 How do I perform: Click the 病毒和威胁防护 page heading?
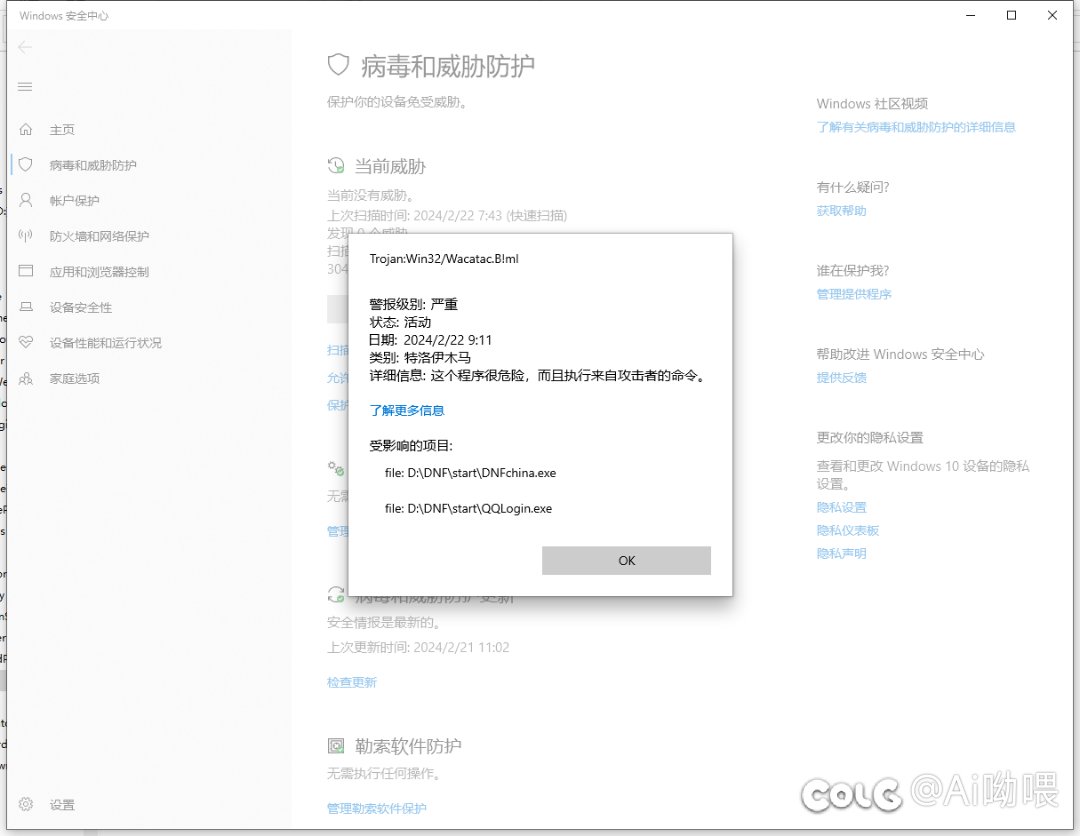pyautogui.click(x=448, y=66)
